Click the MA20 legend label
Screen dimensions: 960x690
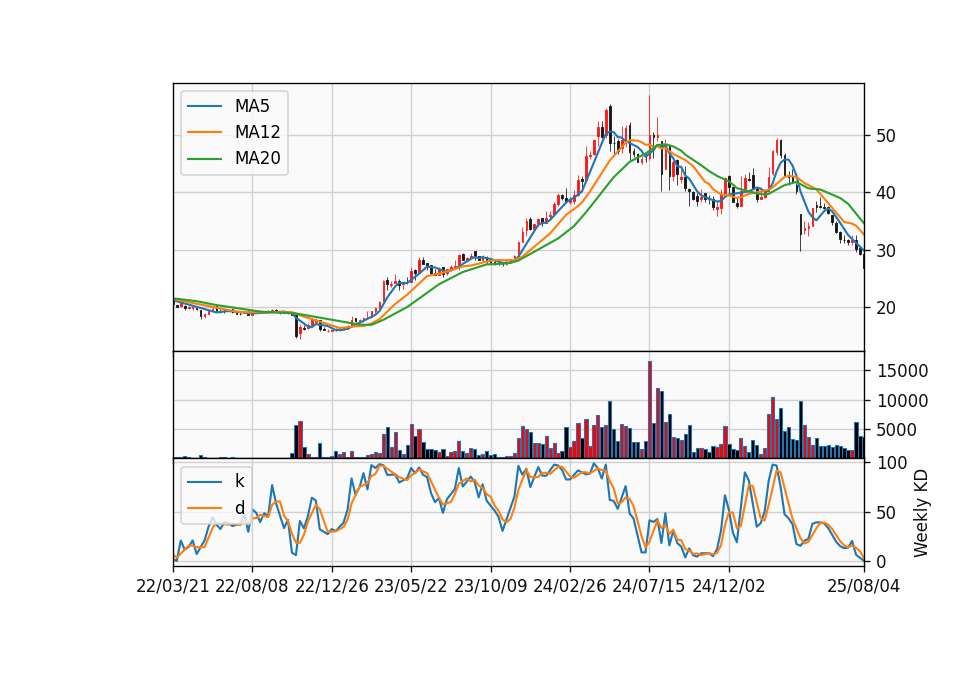pyautogui.click(x=257, y=159)
